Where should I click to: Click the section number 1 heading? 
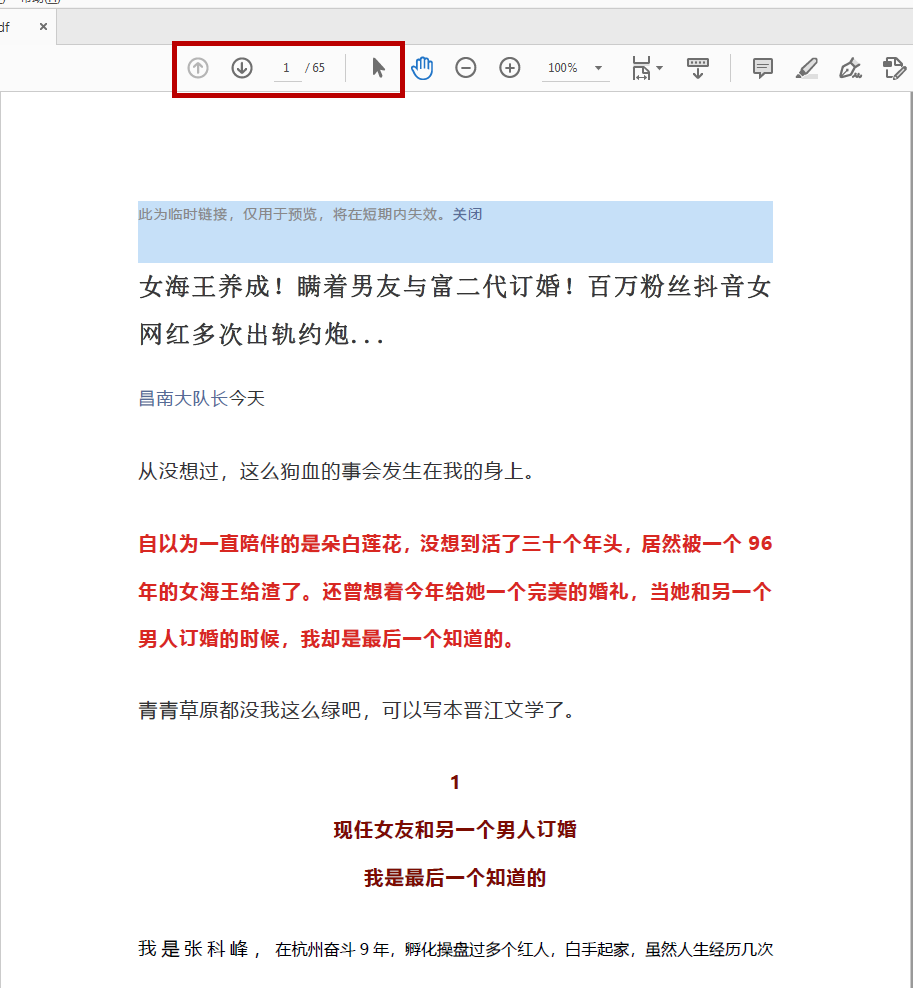(455, 783)
